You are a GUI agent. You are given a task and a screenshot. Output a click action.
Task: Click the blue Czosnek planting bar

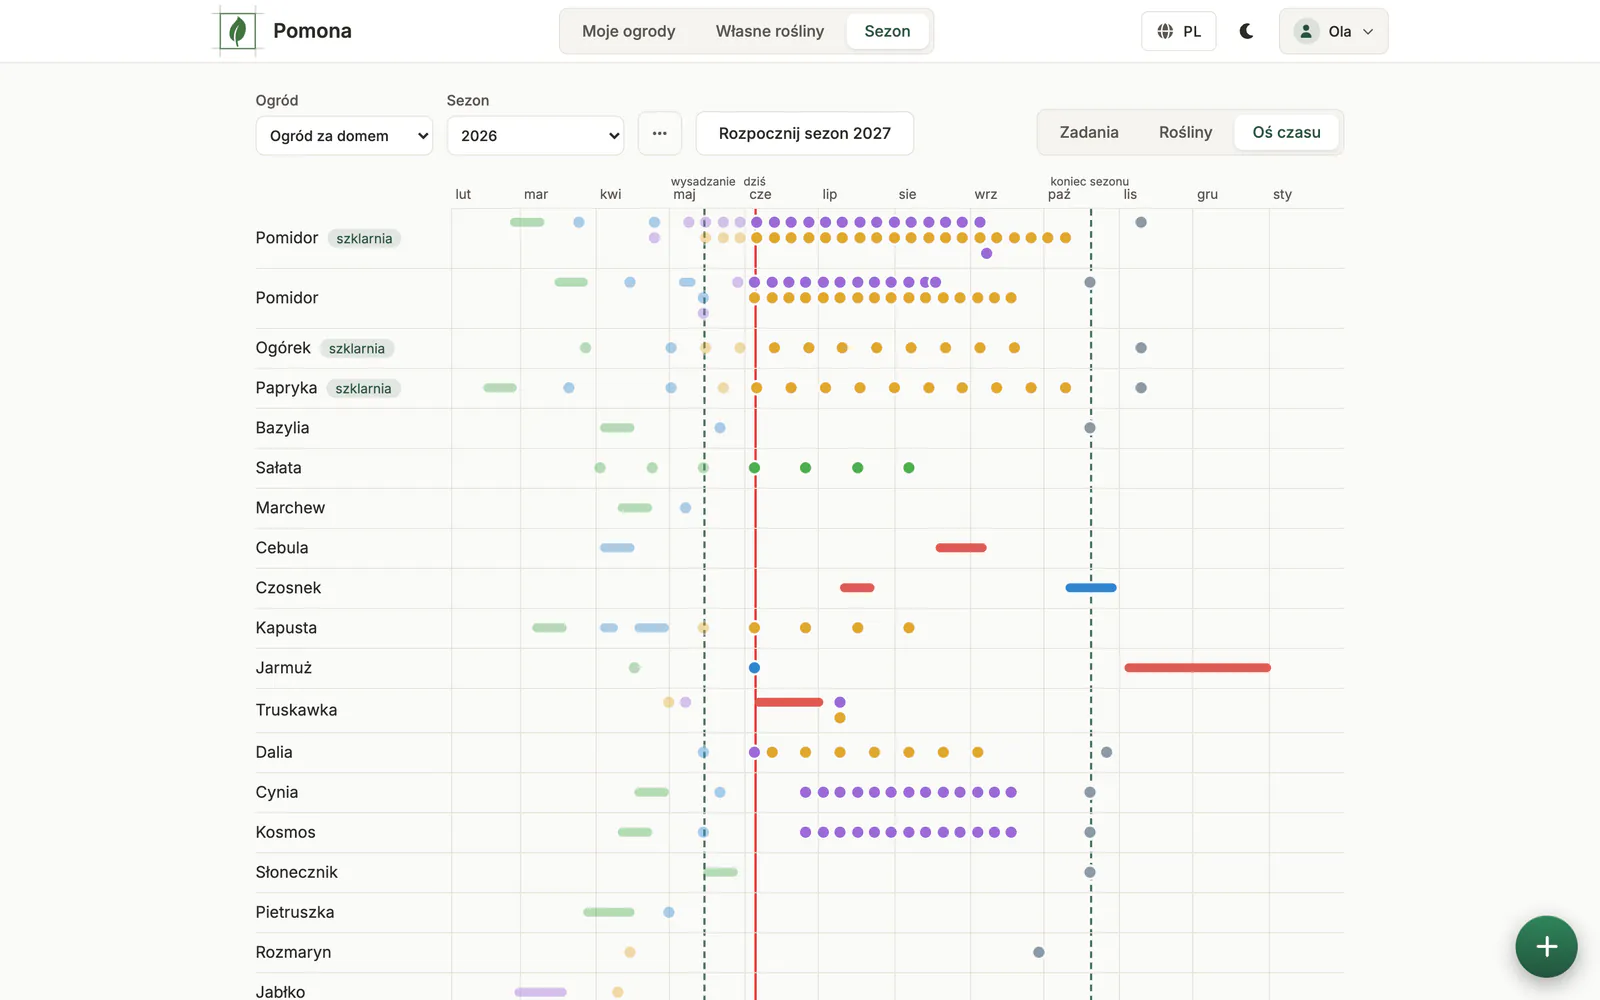[1091, 588]
